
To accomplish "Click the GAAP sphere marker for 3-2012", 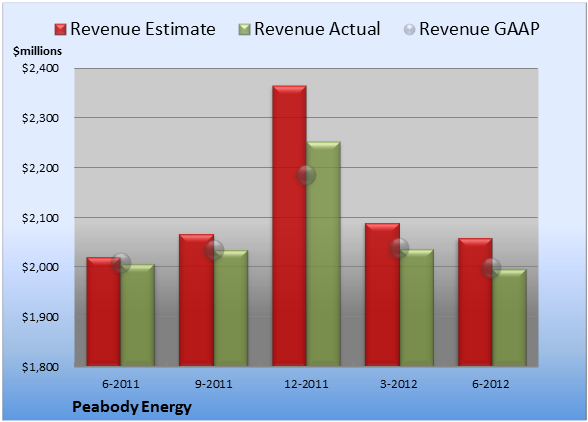I will [399, 248].
